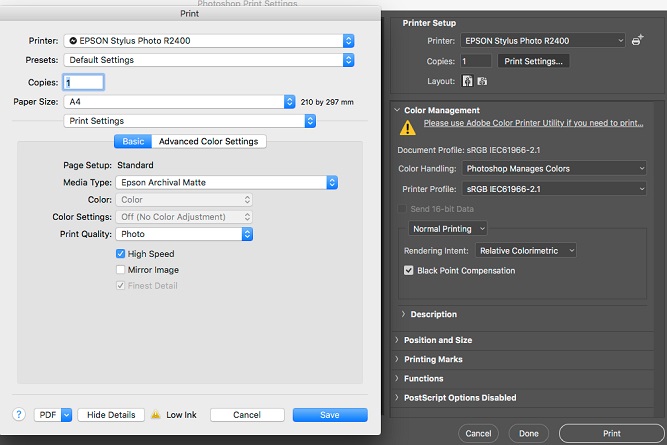Viewport: 667px width, 445px height.
Task: Click the add printer icon beside the printer dropdown
Action: [x=637, y=40]
